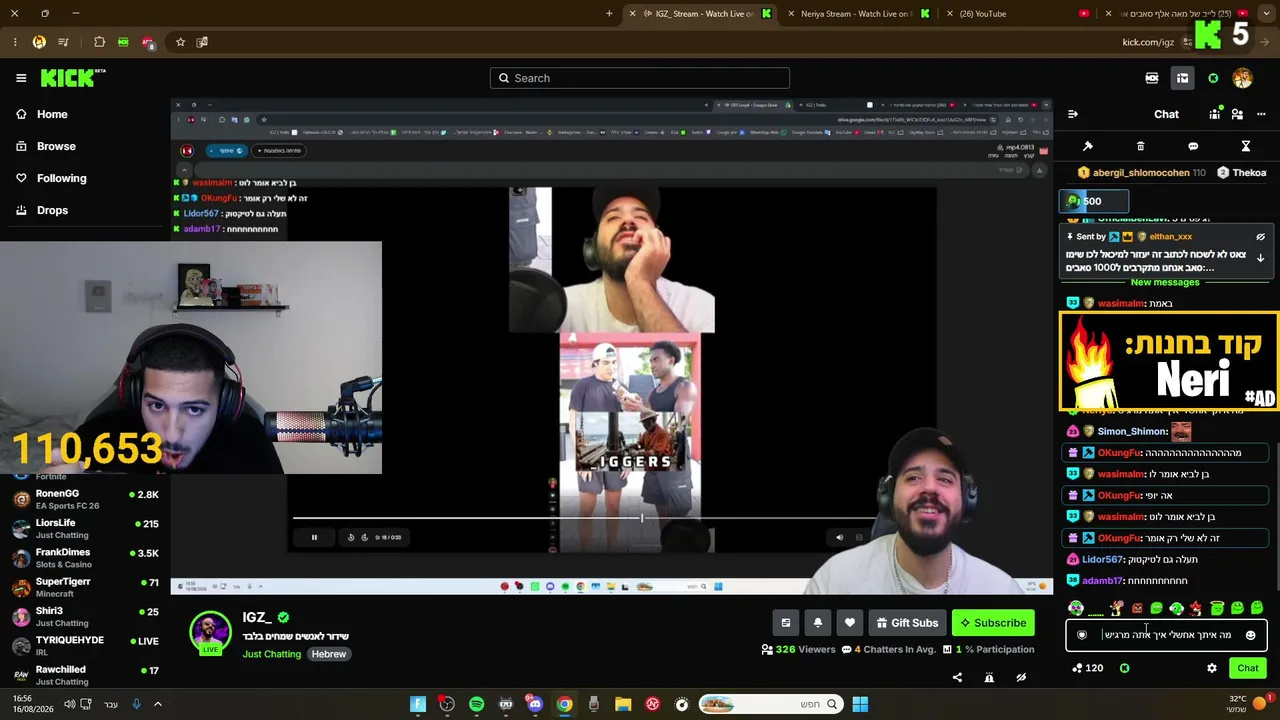This screenshot has width=1280, height=720.
Task: Open chat settings gear
Action: click(1212, 668)
